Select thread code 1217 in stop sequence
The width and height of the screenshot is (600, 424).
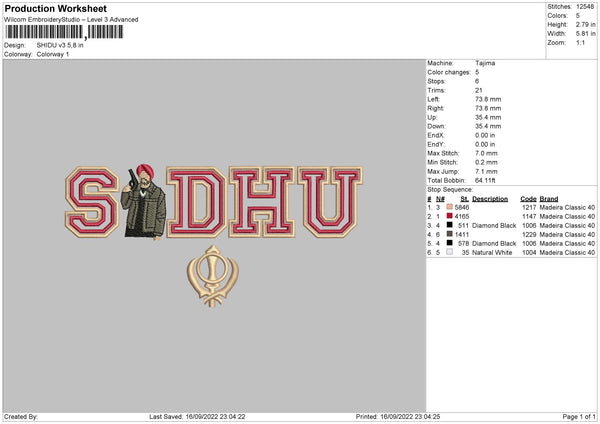point(529,207)
